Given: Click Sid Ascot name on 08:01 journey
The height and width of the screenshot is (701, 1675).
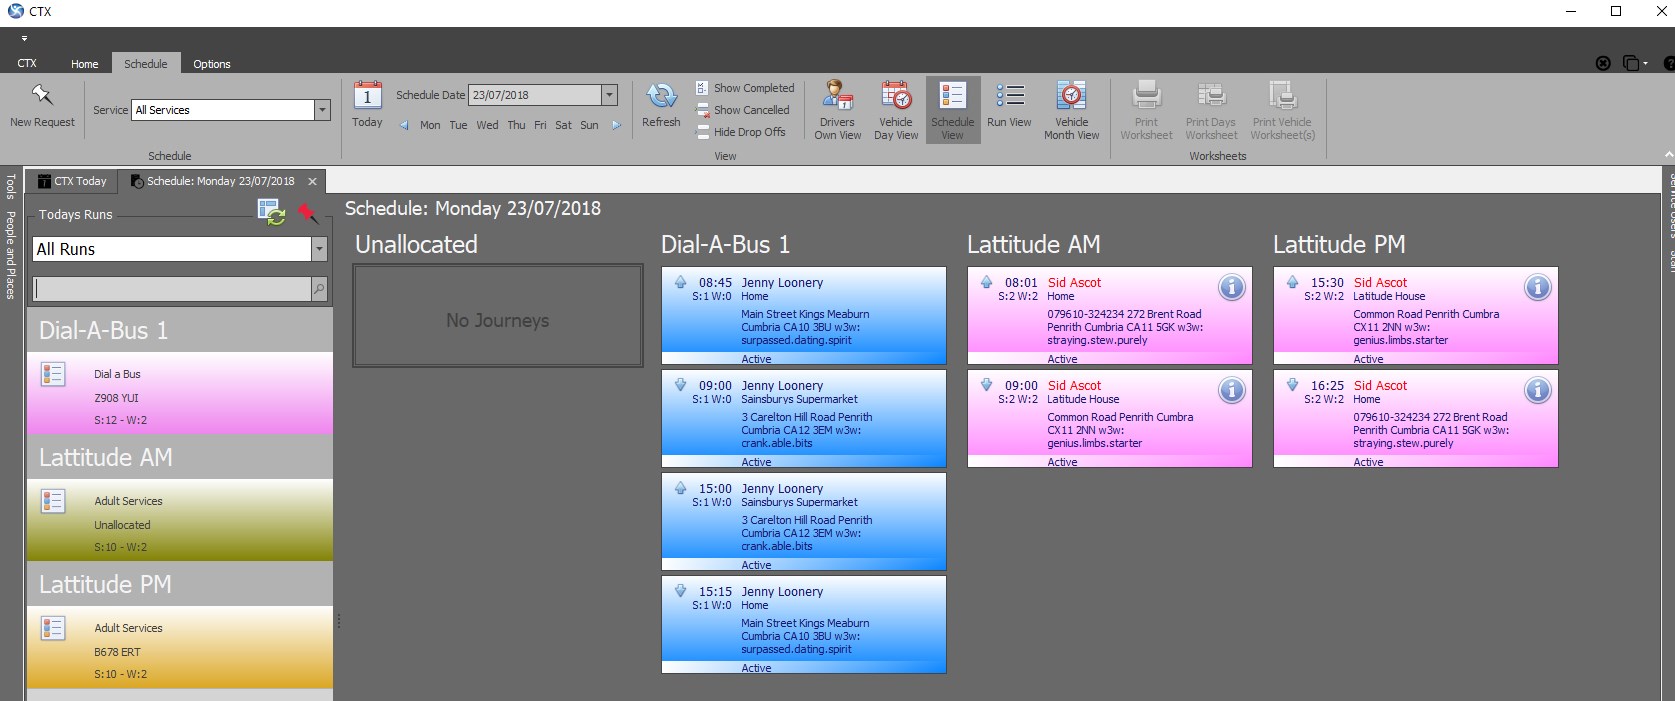Looking at the screenshot, I should pyautogui.click(x=1074, y=283).
